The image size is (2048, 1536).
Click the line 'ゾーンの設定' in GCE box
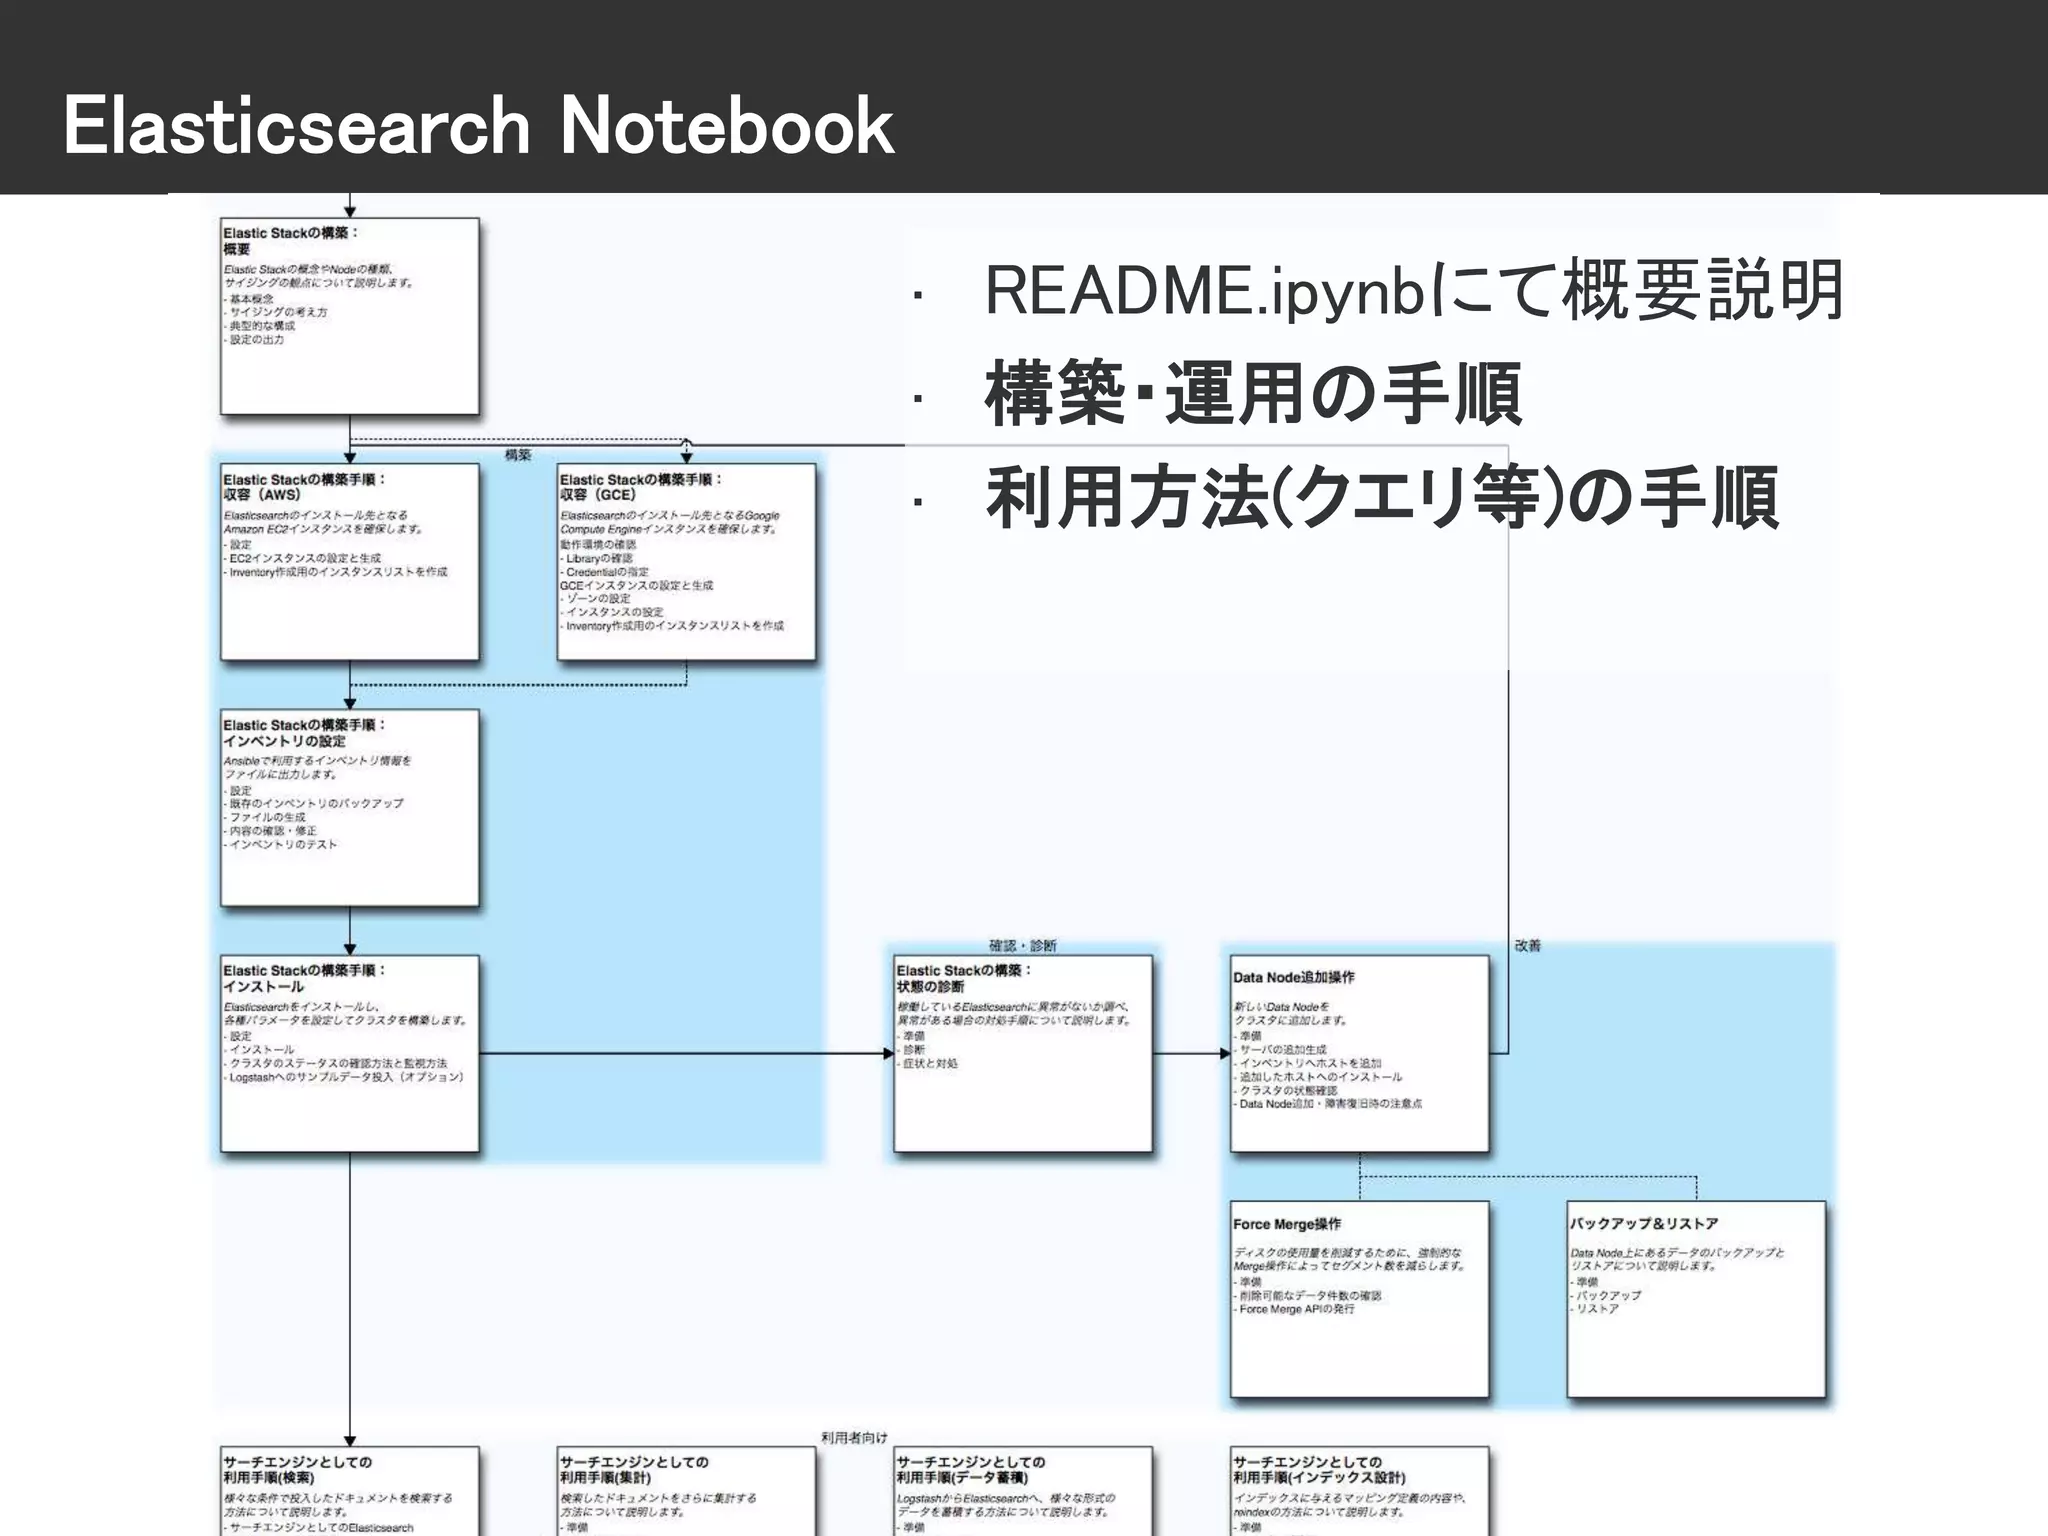click(x=597, y=598)
